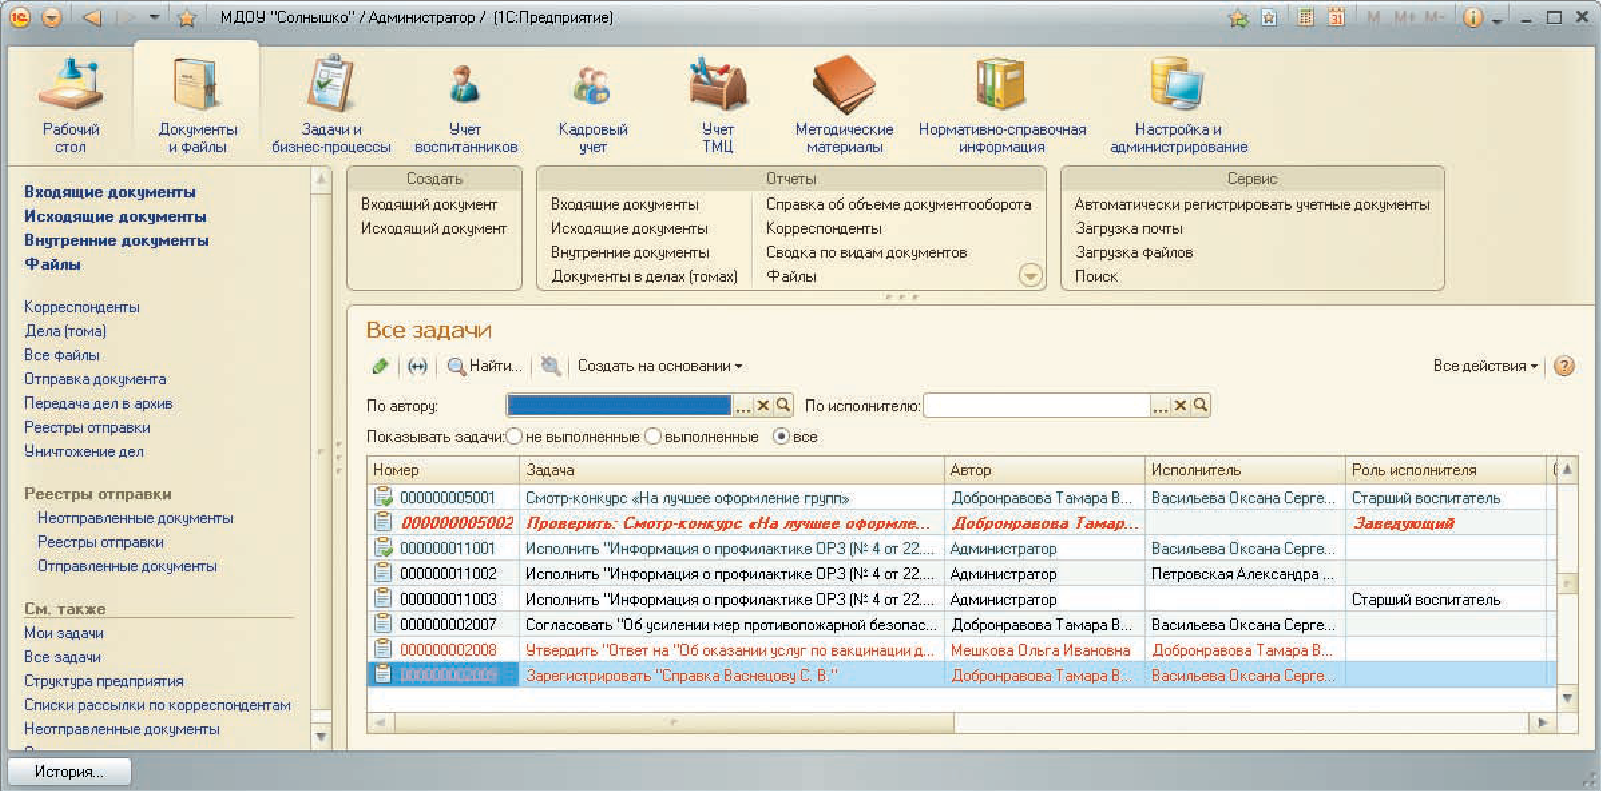Open search magnifier for По автору field
The image size is (1601, 791).
[x=783, y=405]
